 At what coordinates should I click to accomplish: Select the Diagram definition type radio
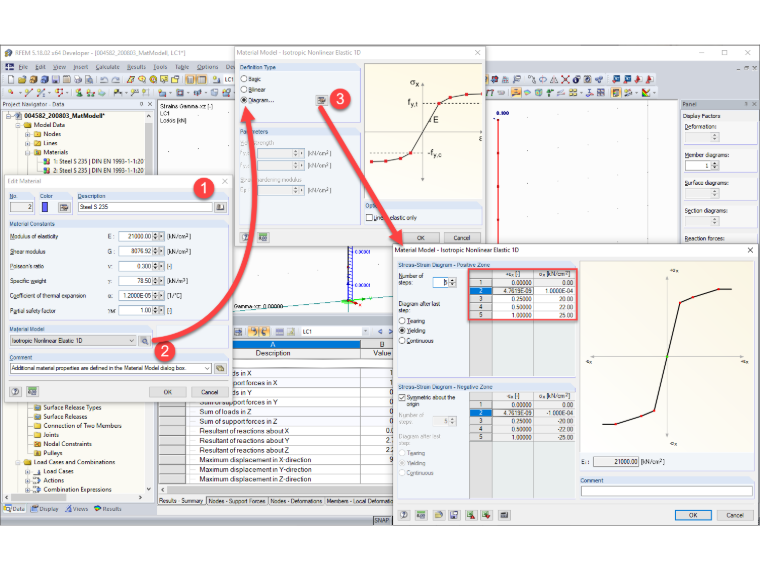244,100
